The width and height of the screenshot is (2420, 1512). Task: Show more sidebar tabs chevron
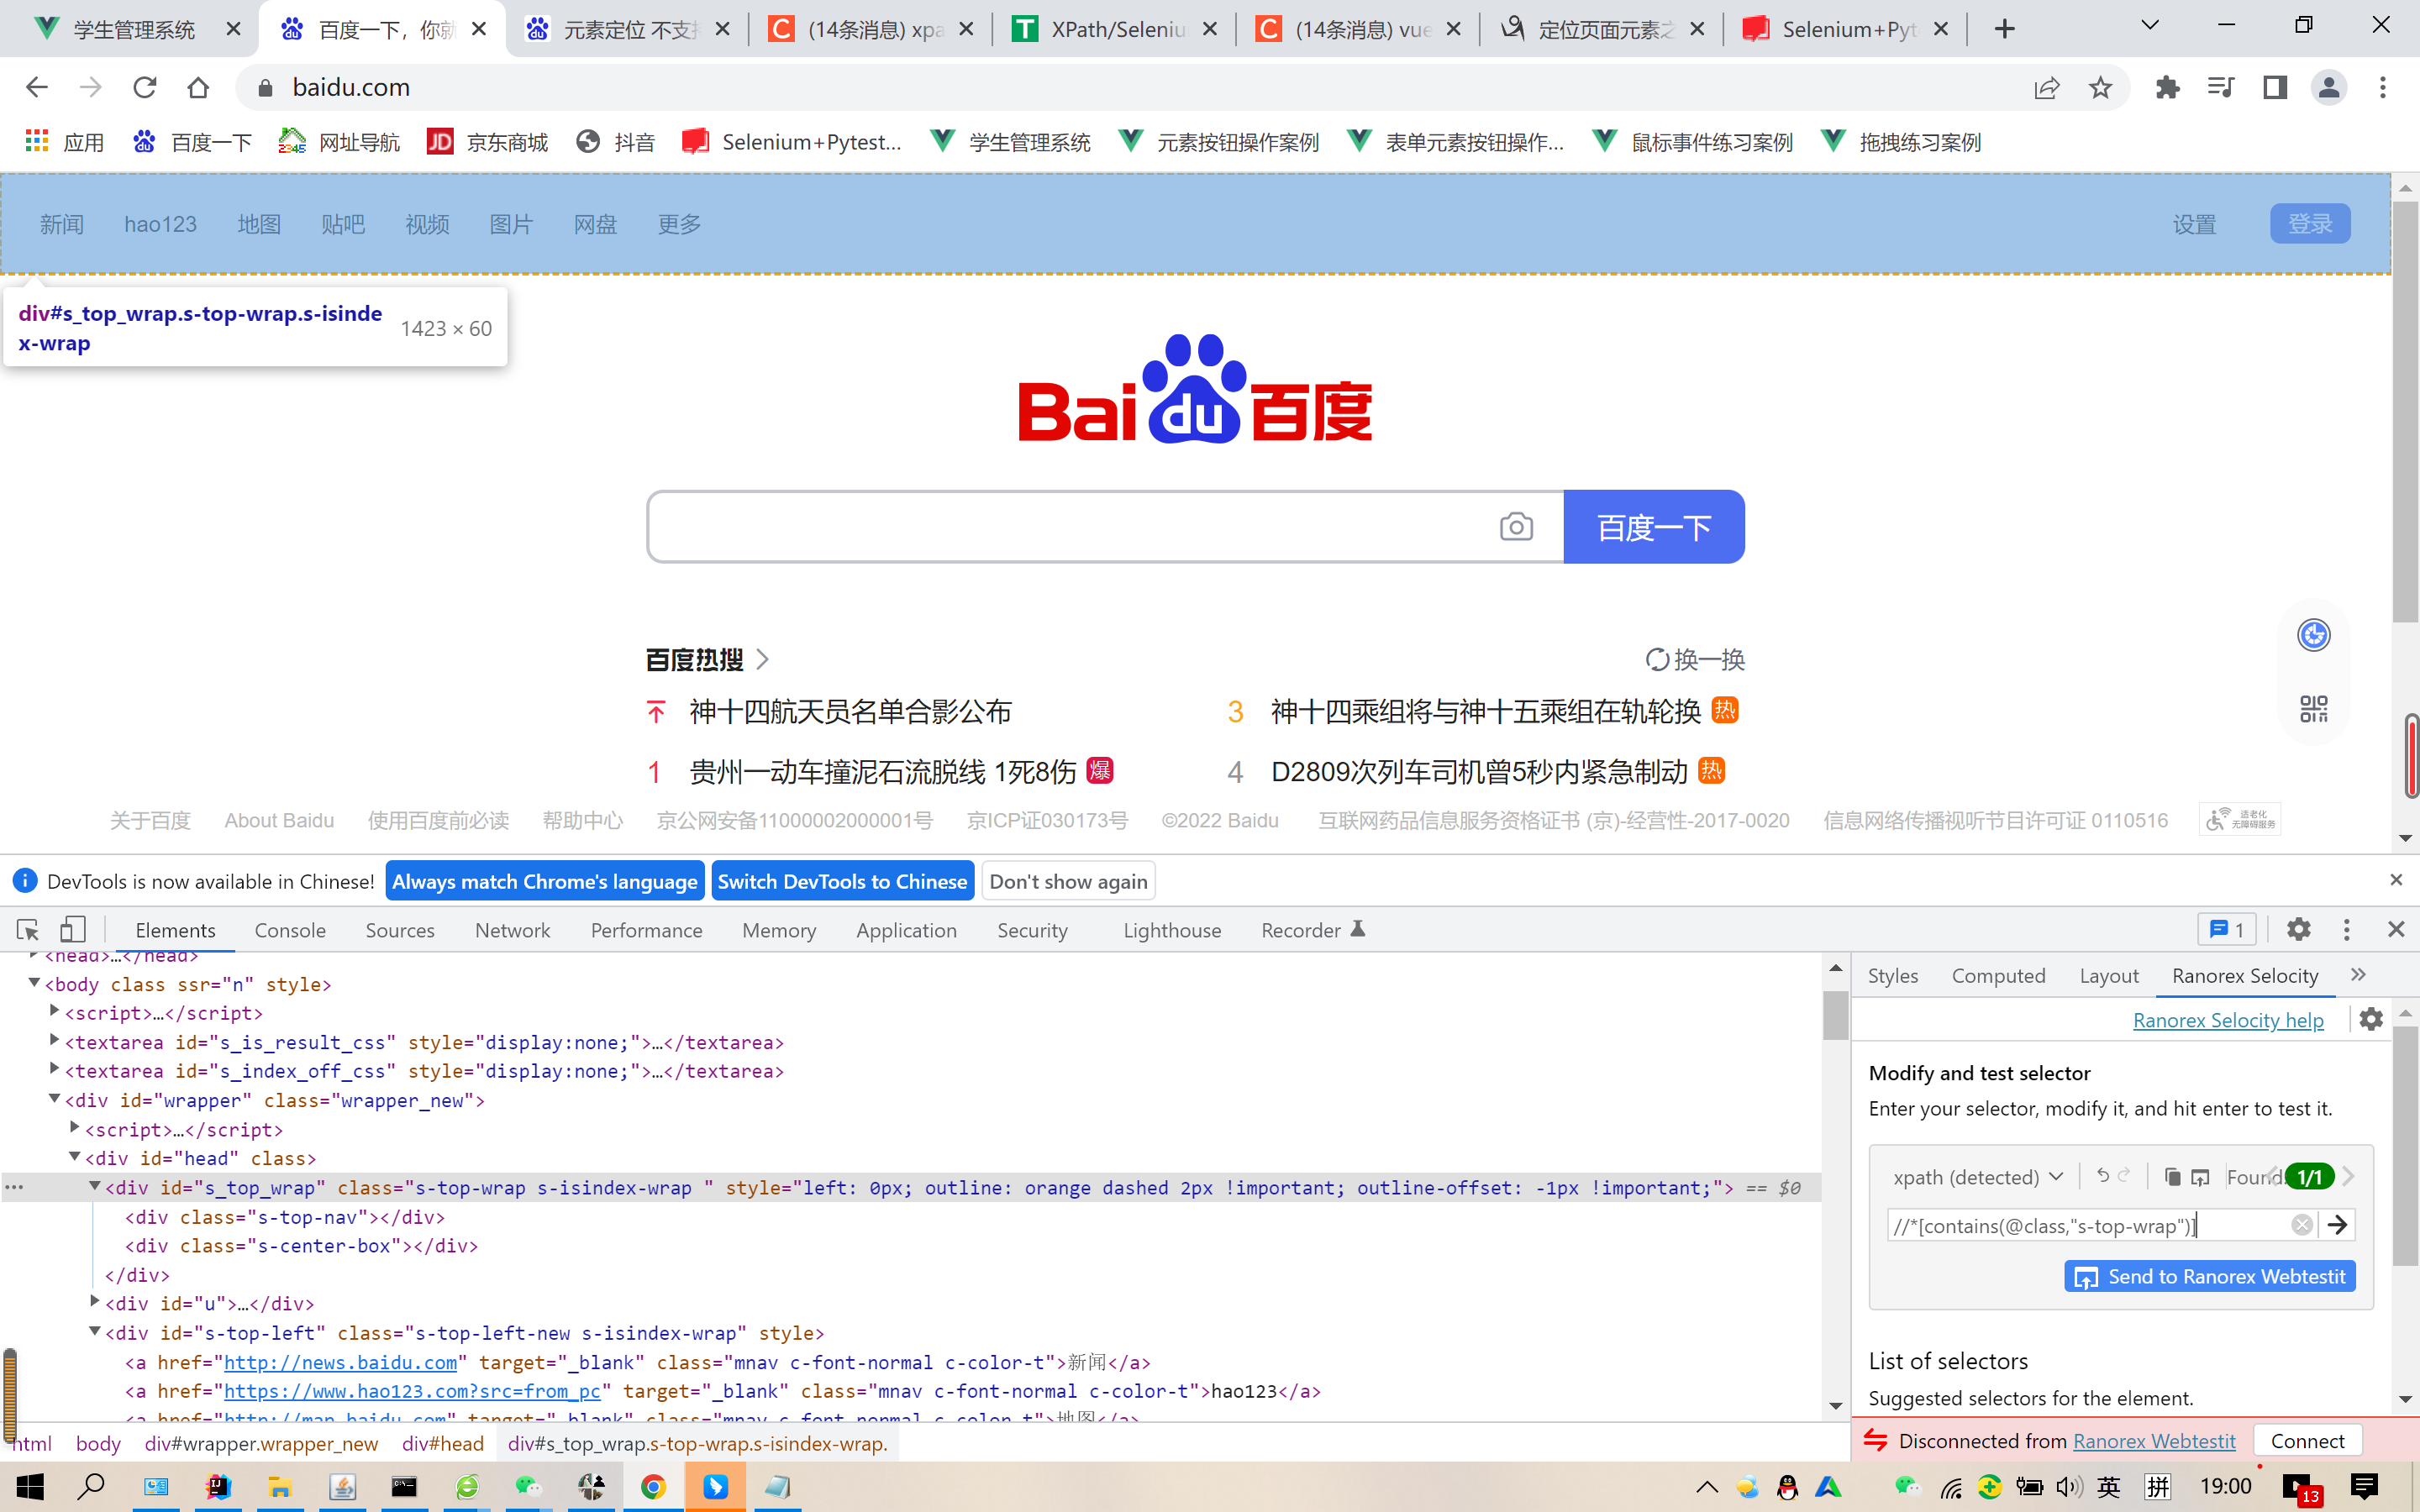(2359, 975)
